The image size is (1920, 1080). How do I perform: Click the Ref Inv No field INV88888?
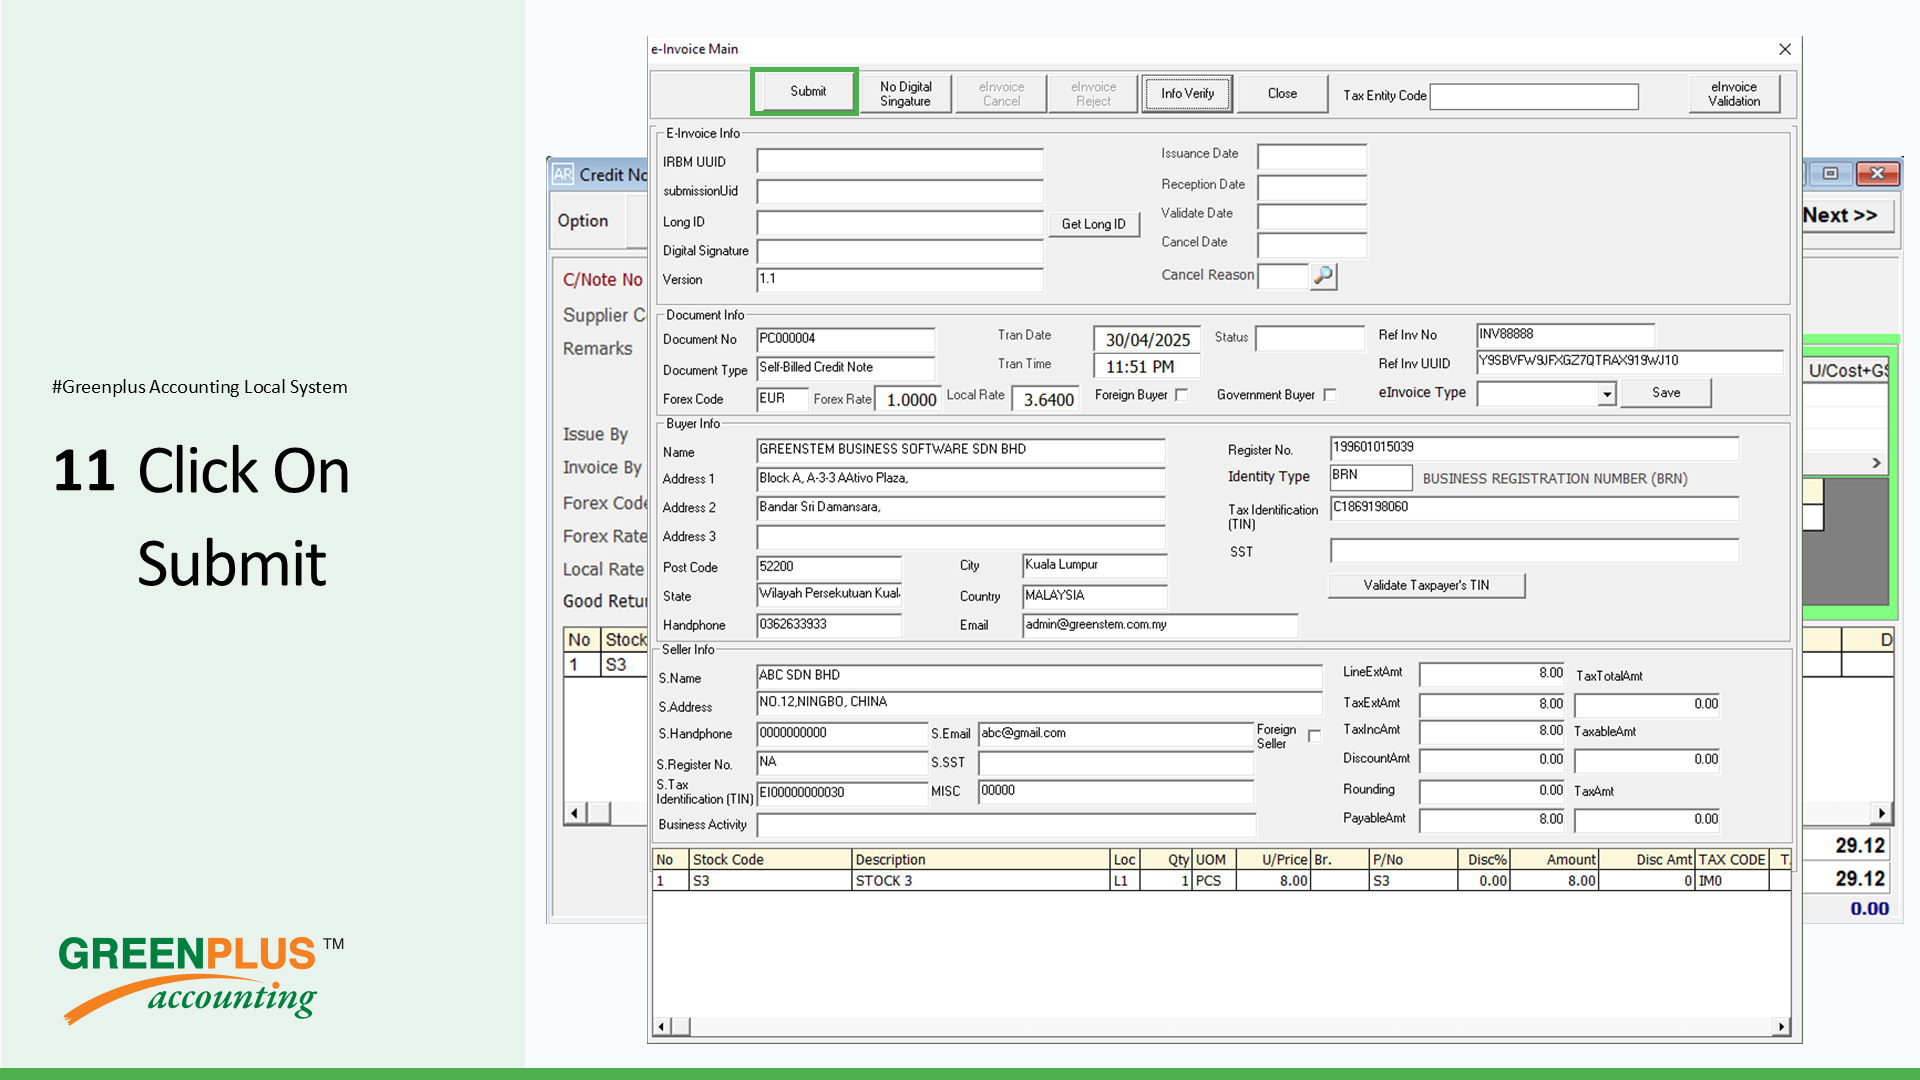pyautogui.click(x=1565, y=335)
